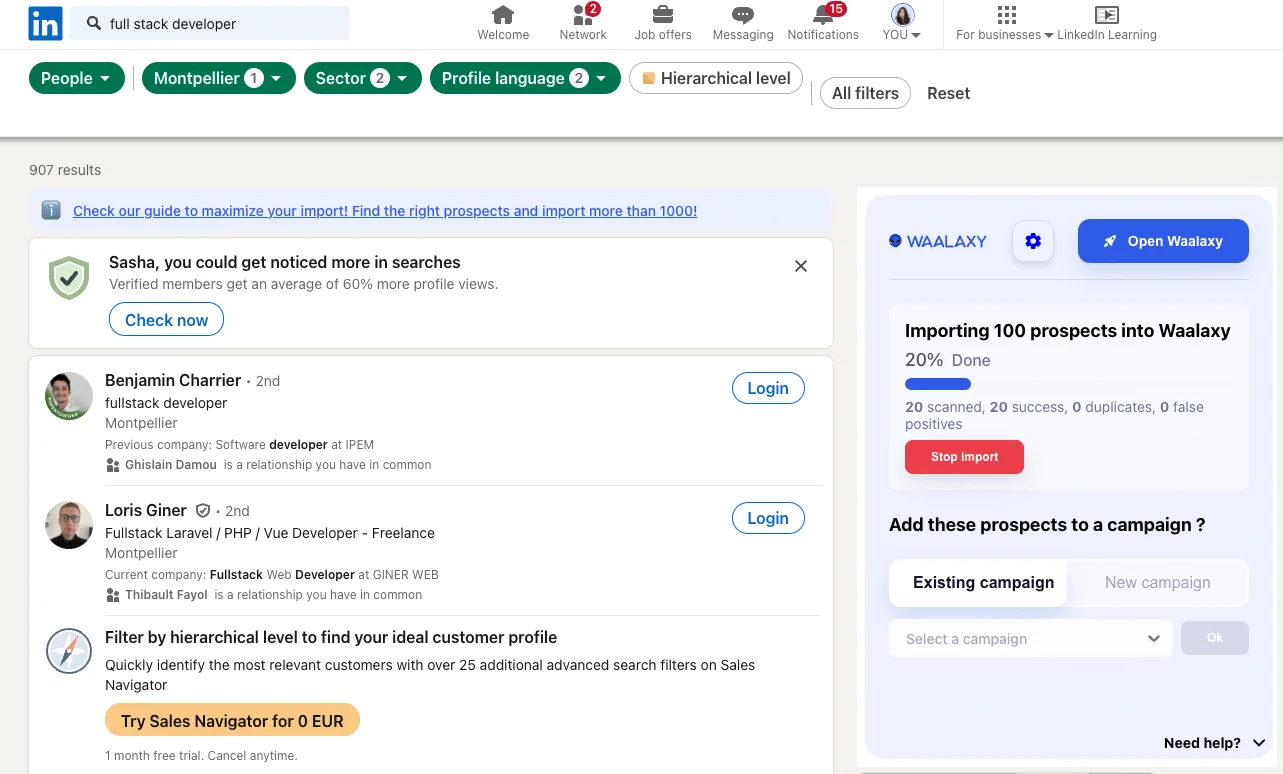The image size is (1283, 774).
Task: Open LinkedIn Learning icon
Action: pyautogui.click(x=1106, y=15)
